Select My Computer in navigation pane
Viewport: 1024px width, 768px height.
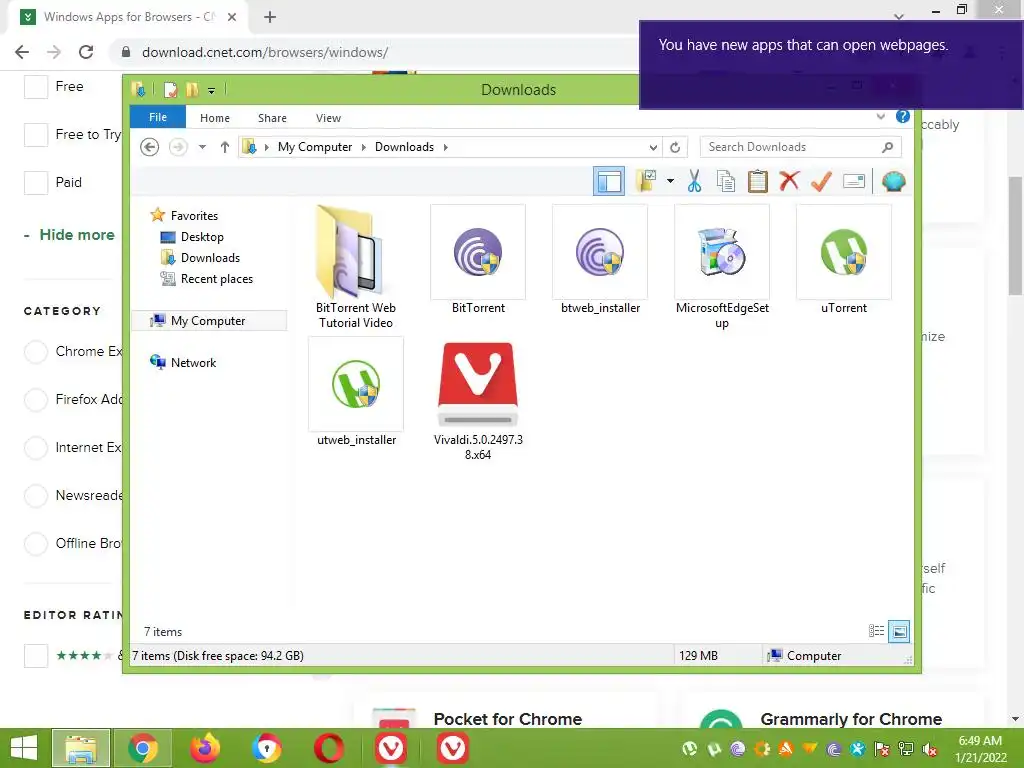[x=209, y=321]
